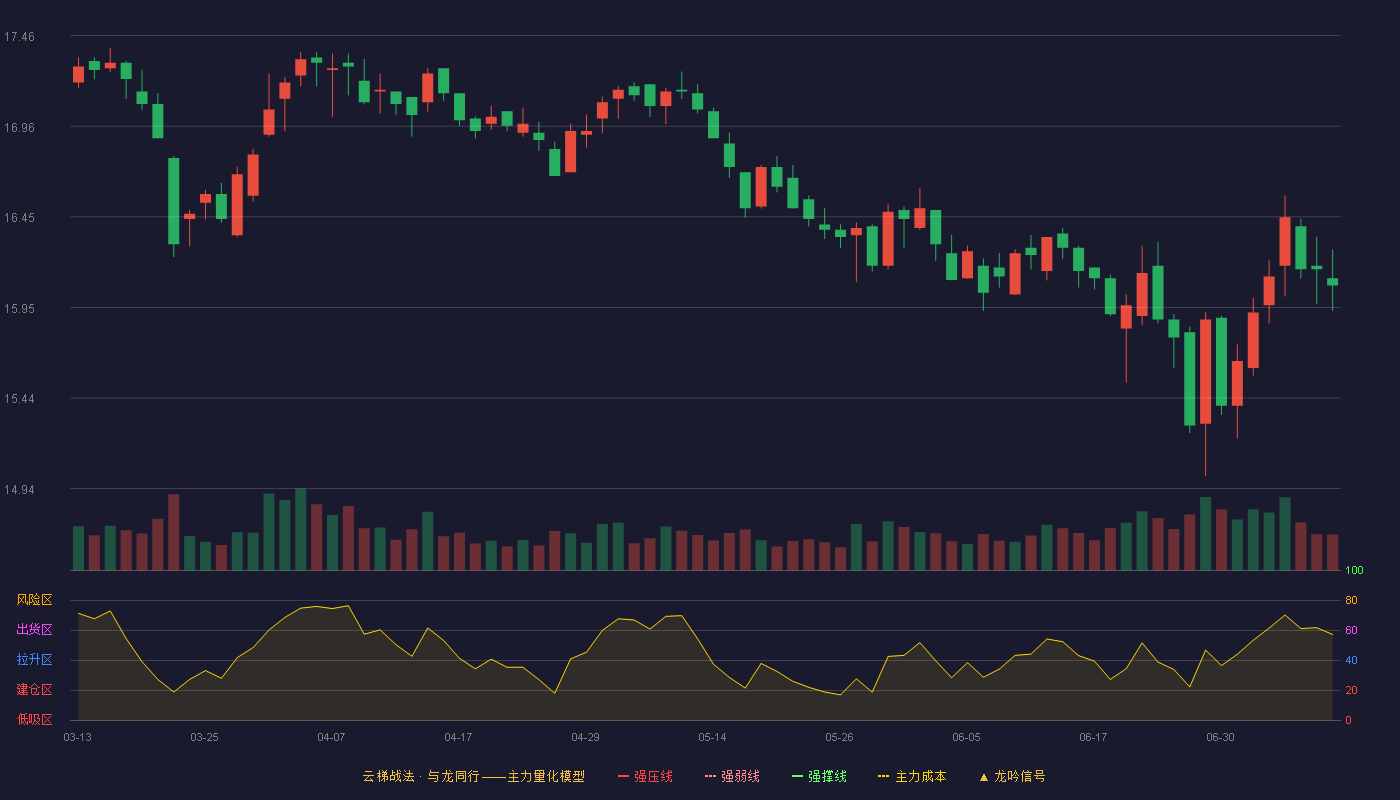Toggle the 强撑线 legend item

(x=819, y=776)
